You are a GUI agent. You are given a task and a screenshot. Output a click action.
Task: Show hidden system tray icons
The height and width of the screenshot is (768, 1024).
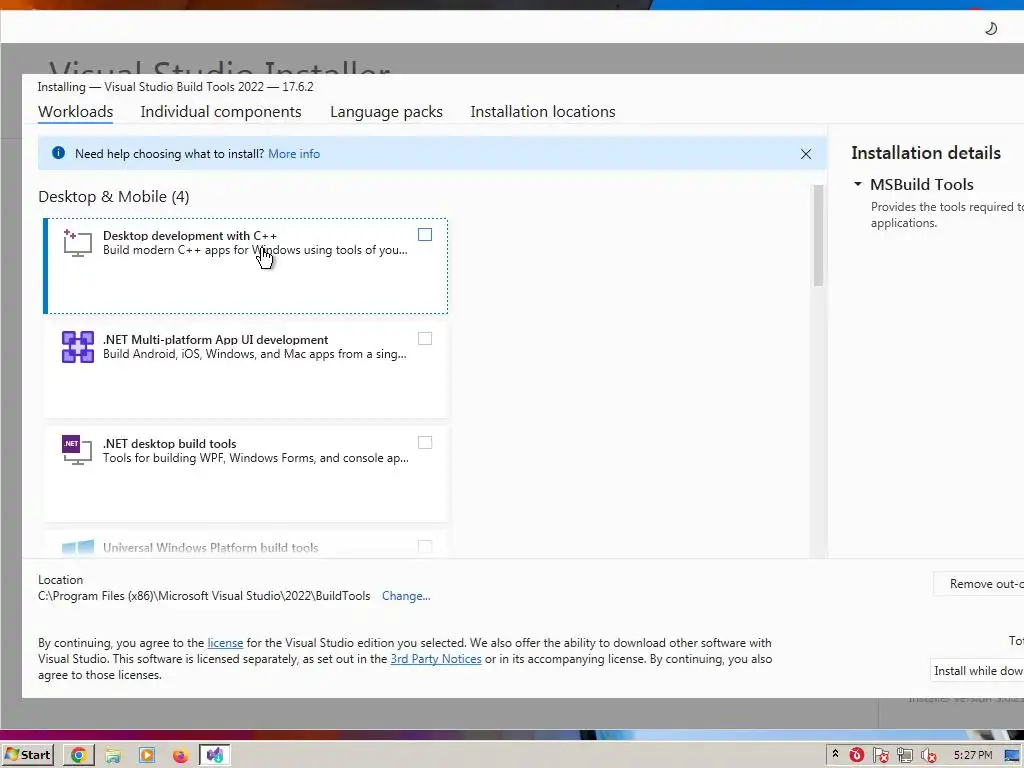click(835, 755)
